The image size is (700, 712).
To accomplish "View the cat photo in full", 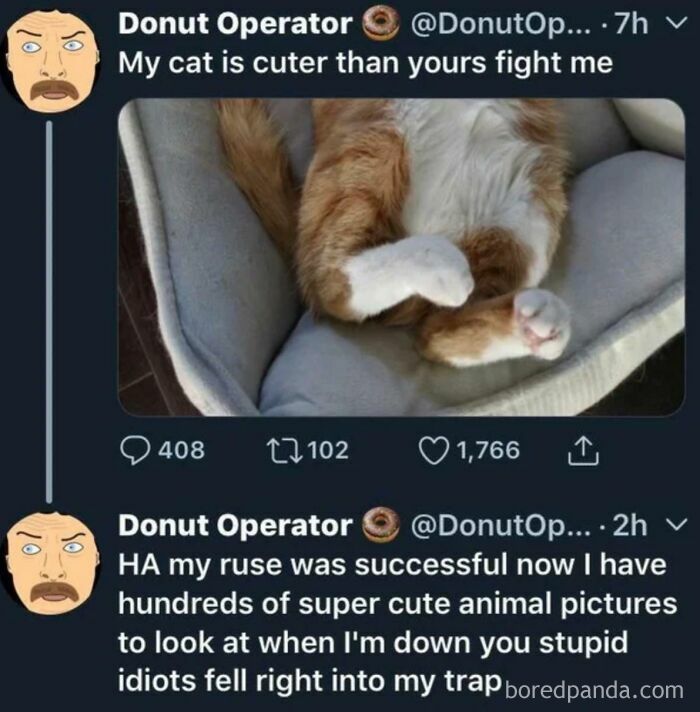I will [401, 257].
